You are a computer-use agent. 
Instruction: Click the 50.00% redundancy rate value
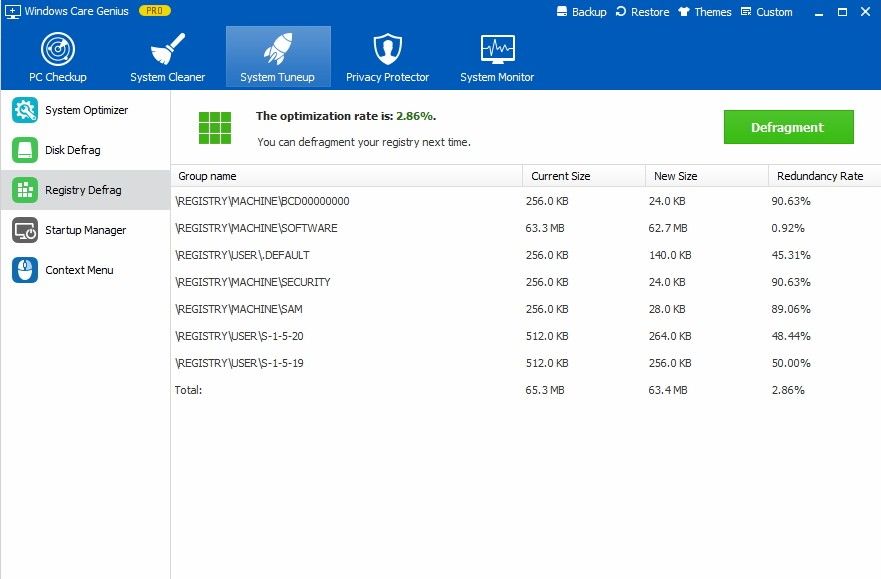[791, 363]
